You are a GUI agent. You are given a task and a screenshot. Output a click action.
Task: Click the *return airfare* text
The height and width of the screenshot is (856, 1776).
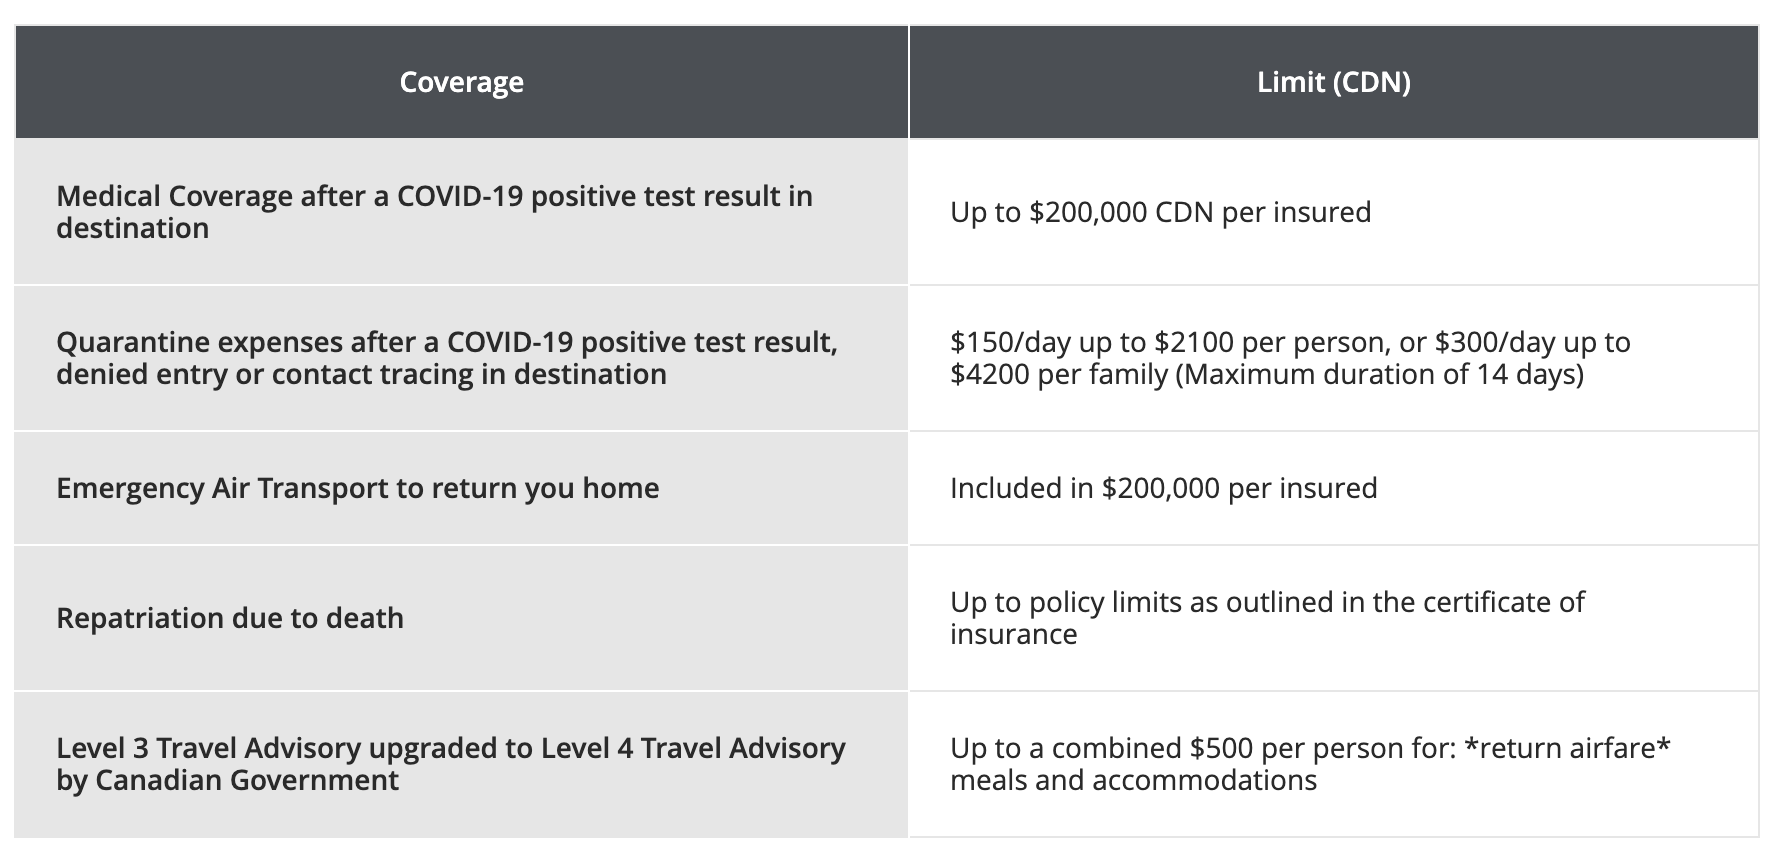pos(1567,748)
